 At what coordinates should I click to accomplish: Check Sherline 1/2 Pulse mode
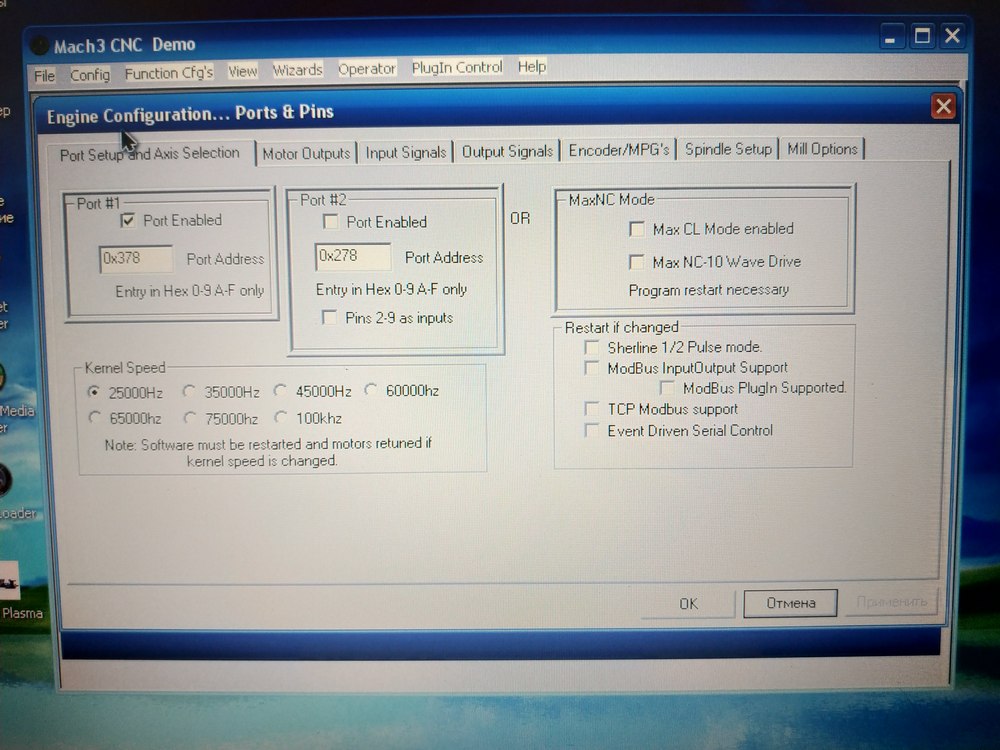(591, 348)
